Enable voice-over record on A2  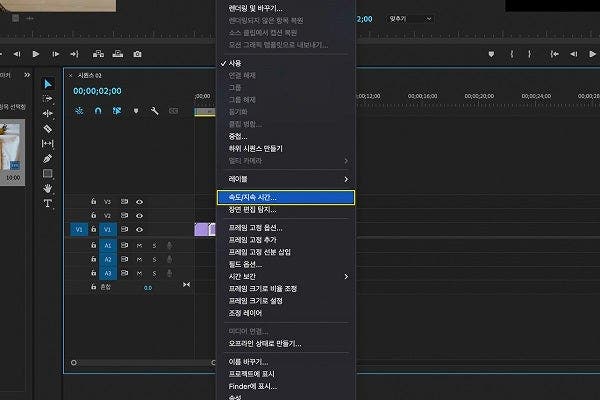coord(170,260)
